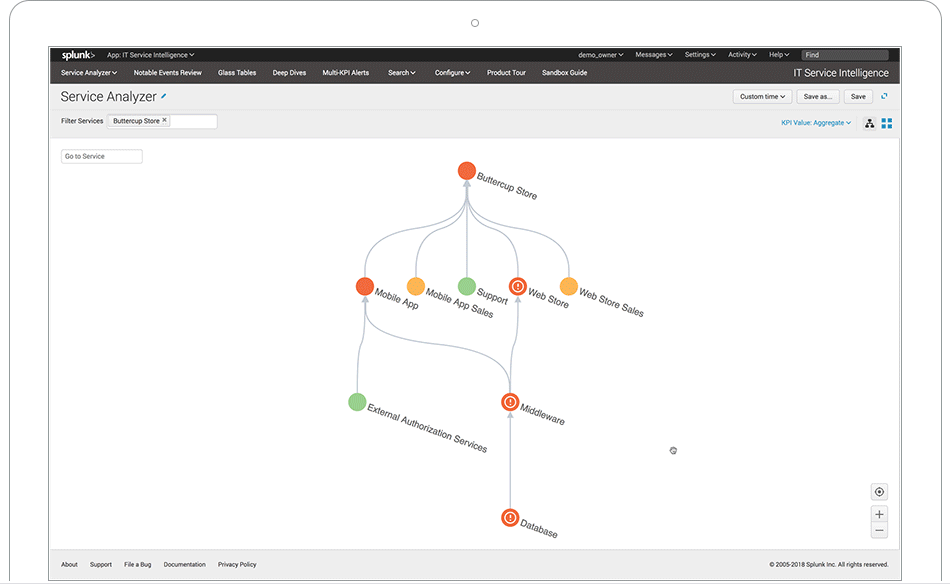Viewport: 950px width, 584px height.
Task: Select the External Authorization Services node
Action: coord(357,402)
